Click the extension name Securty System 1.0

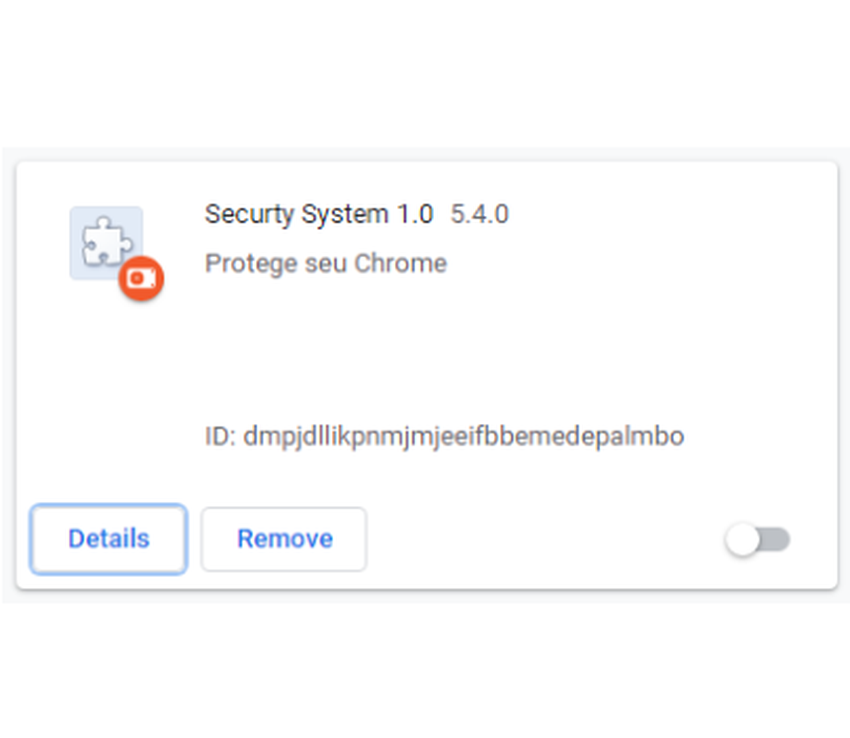tap(318, 214)
